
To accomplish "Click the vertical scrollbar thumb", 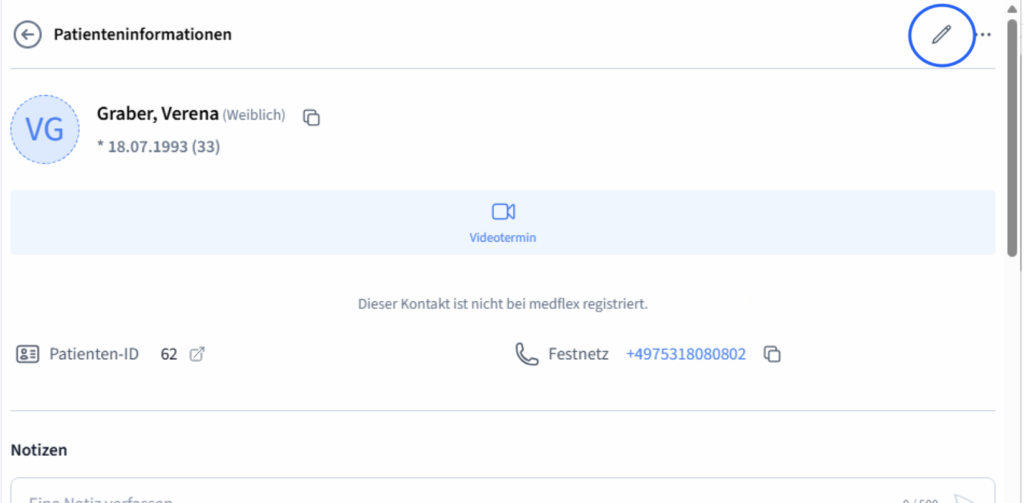I will pyautogui.click(x=1012, y=137).
